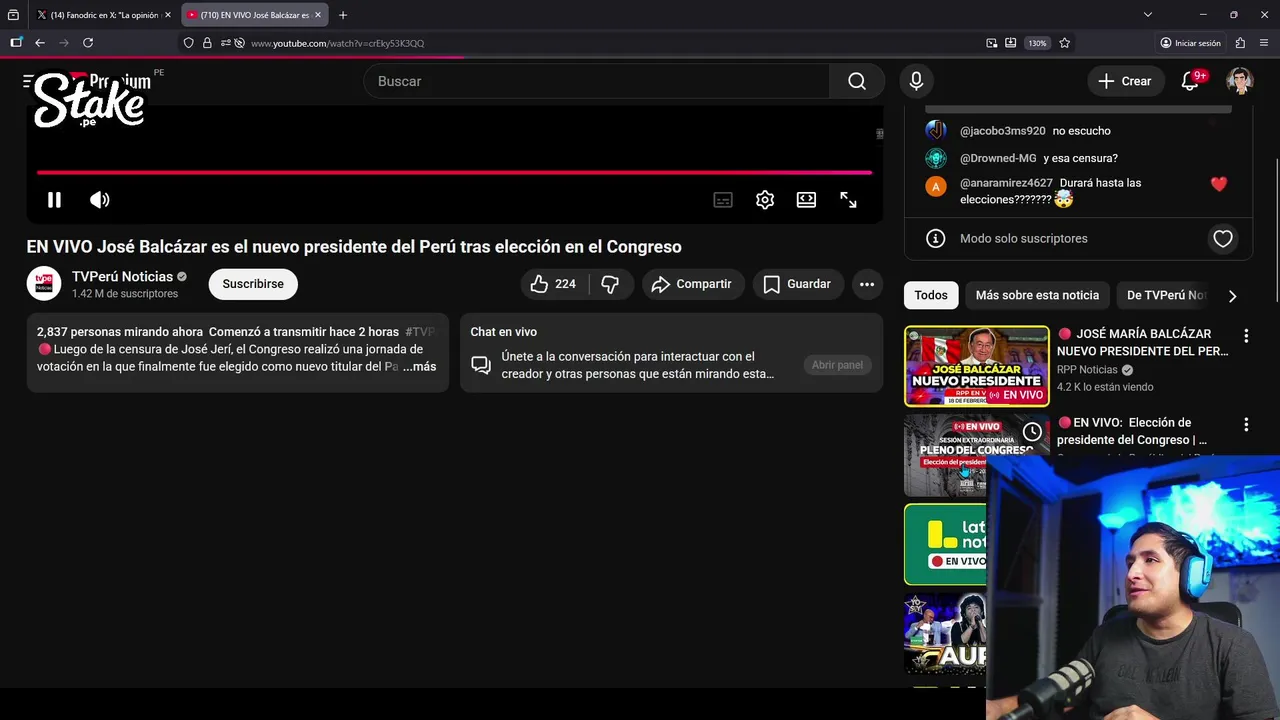Open the tab overview icon at top left
Screen dimensions: 1280x720
pos(13,15)
